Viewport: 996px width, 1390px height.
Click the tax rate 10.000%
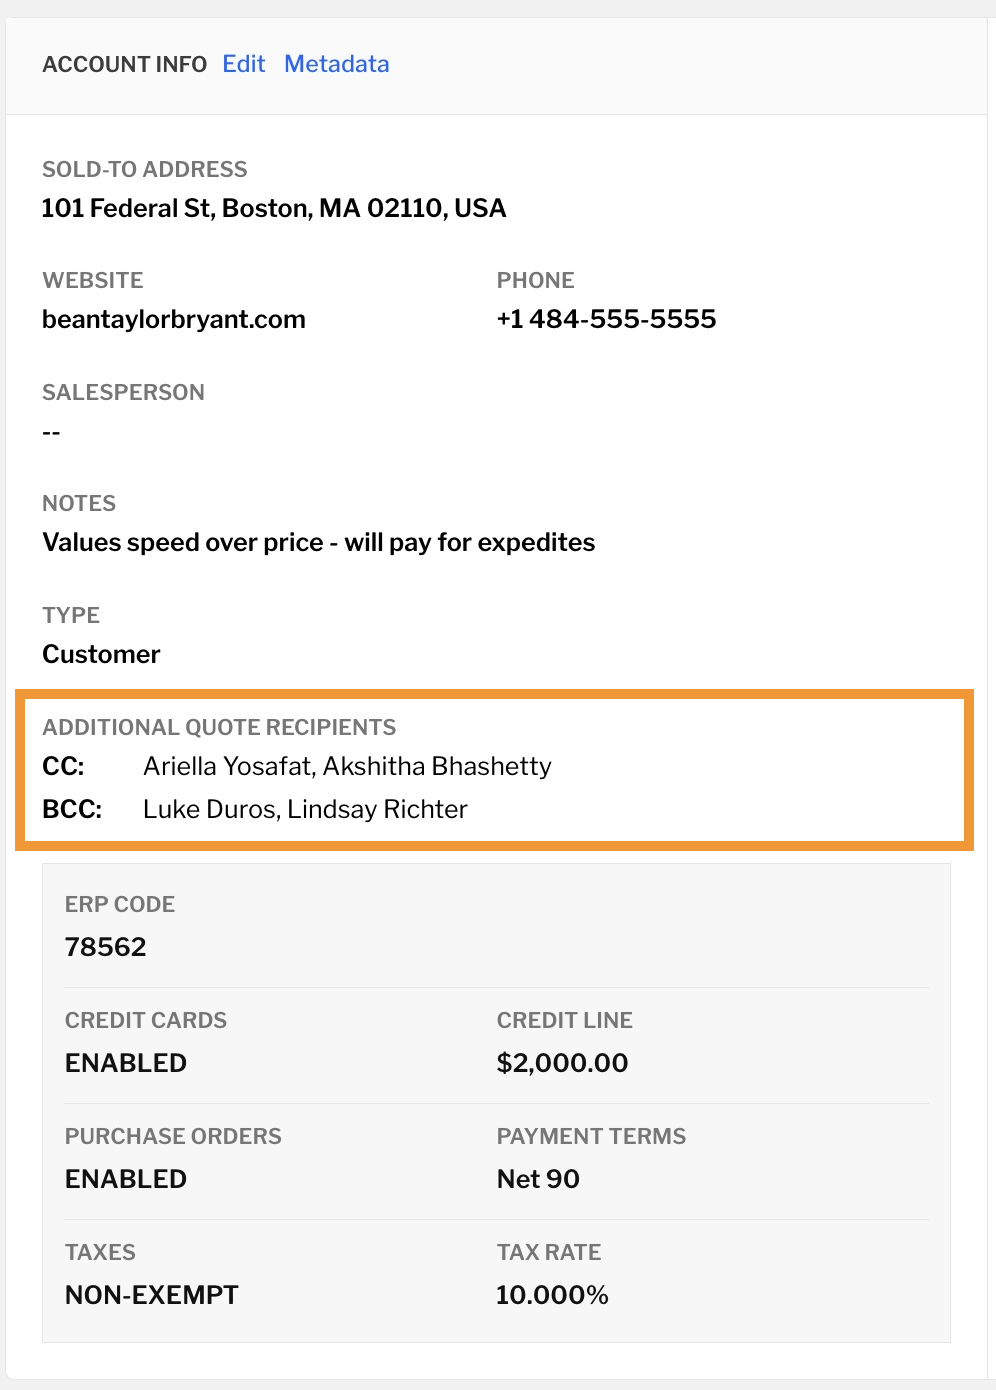click(552, 1295)
